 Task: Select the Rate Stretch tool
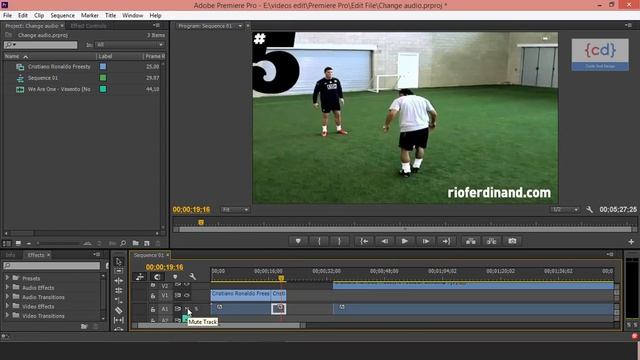118,300
